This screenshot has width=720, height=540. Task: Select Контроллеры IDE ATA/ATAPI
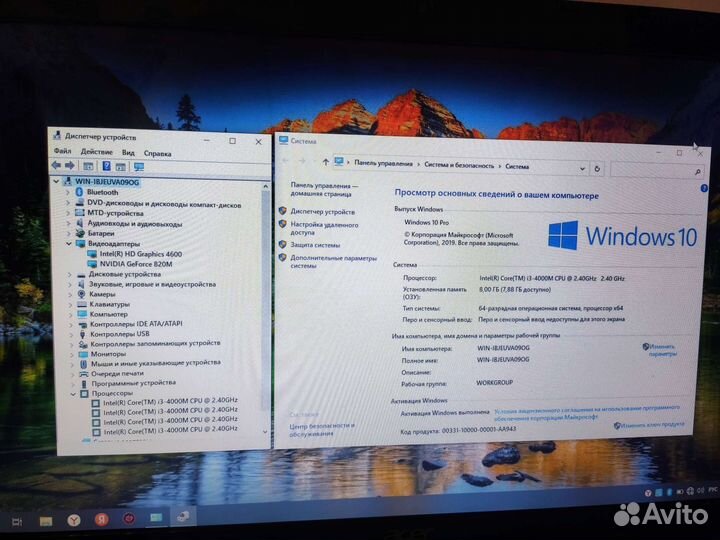point(136,324)
